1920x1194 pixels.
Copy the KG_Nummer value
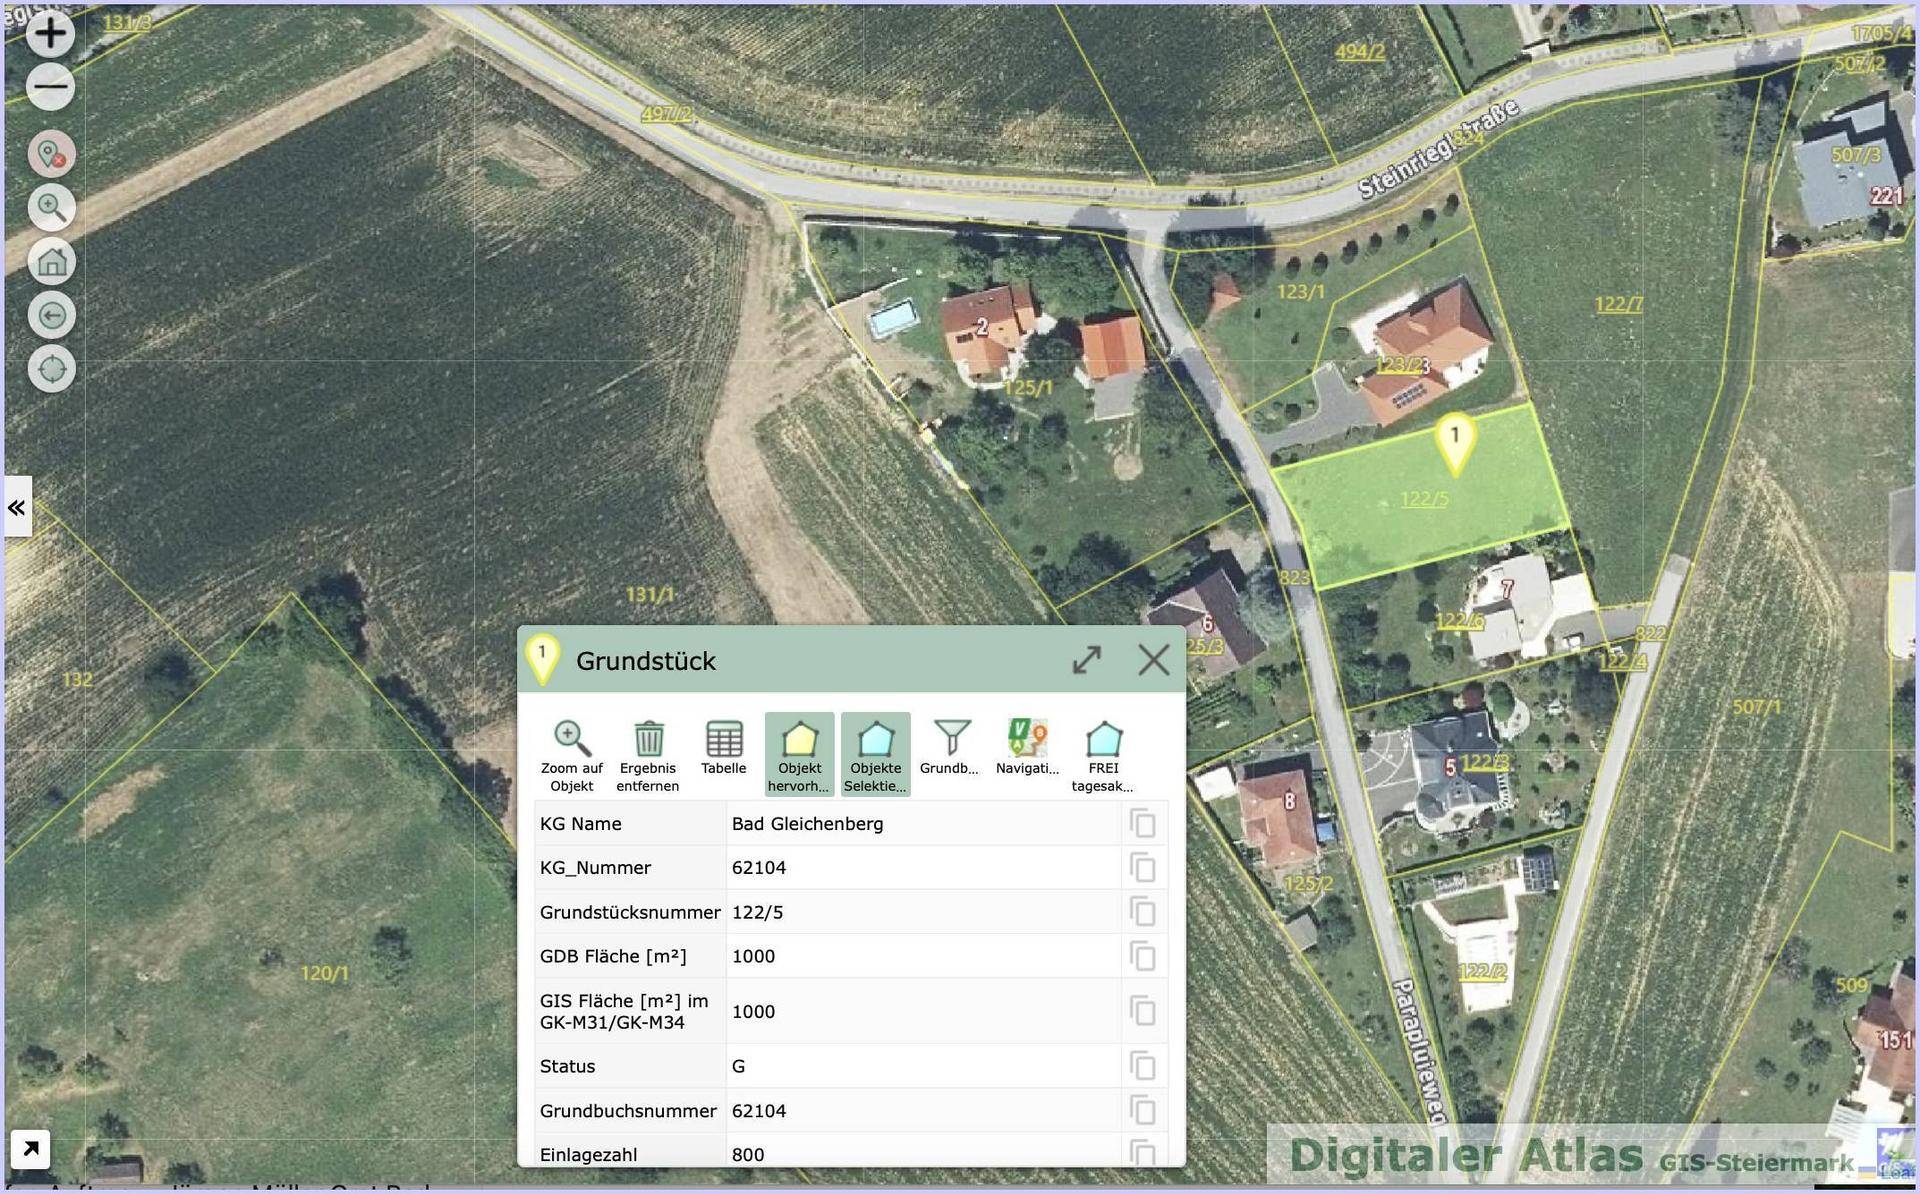[x=1143, y=868]
